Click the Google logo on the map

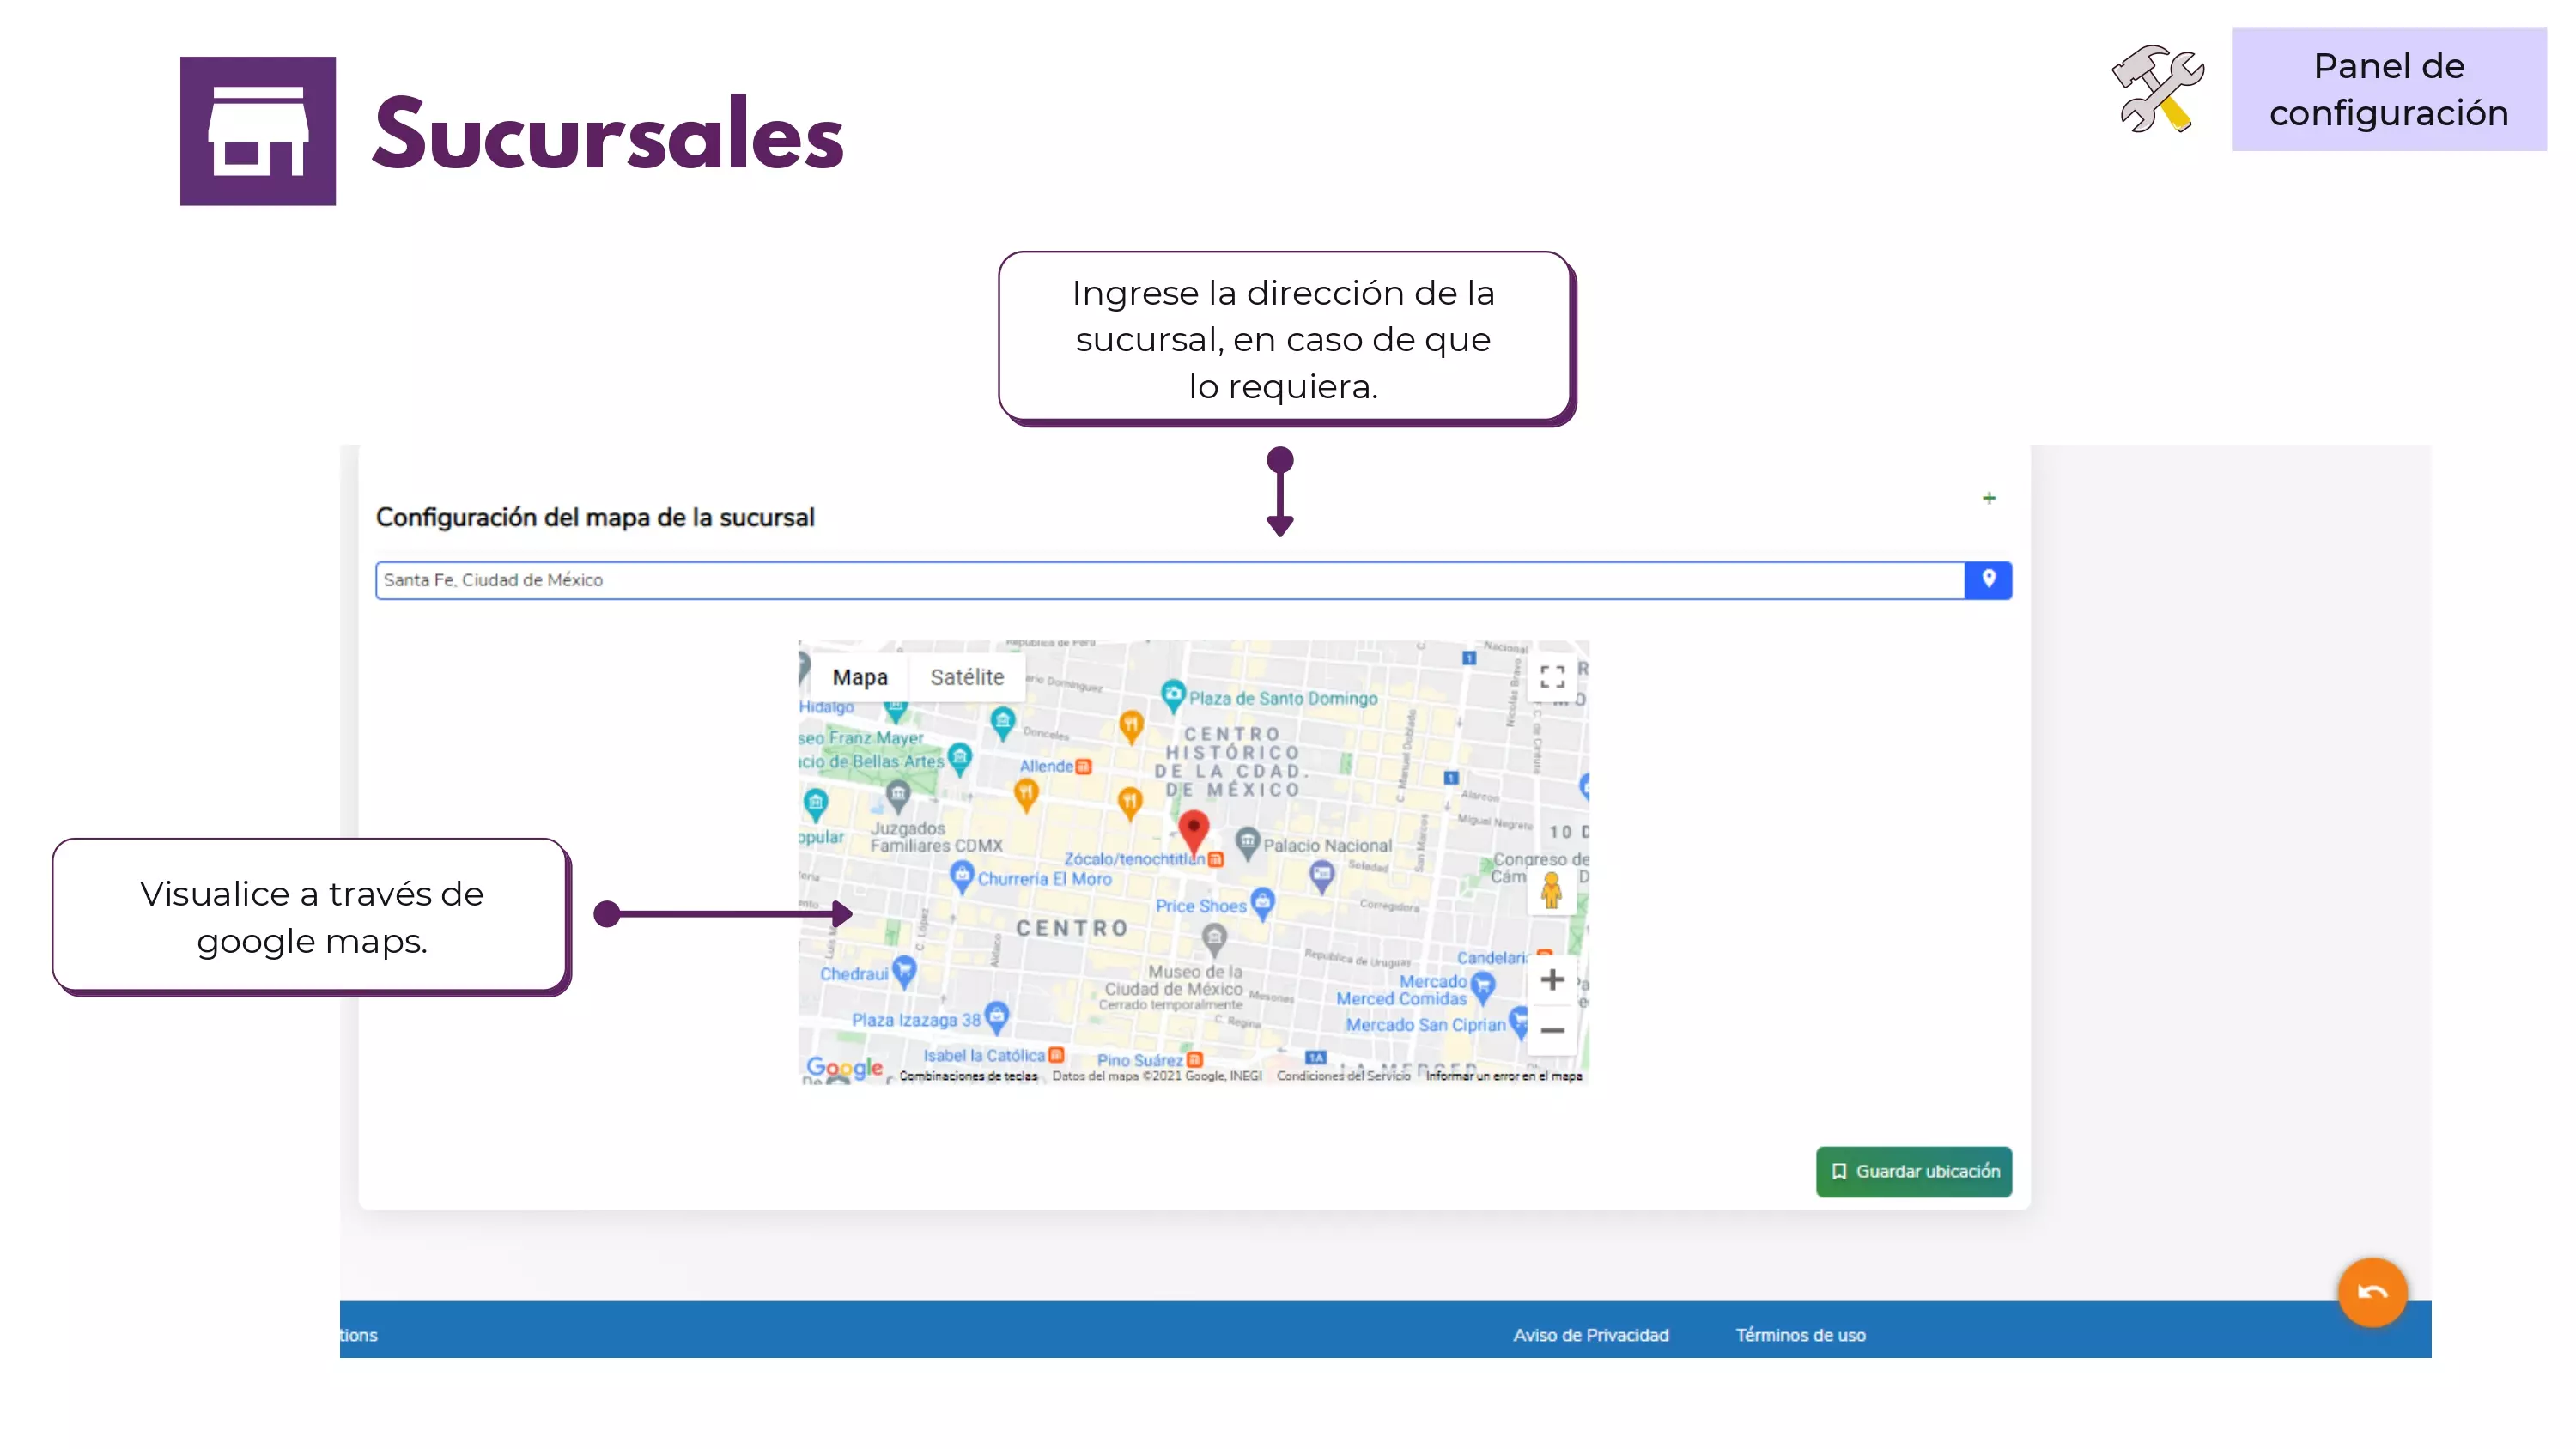[844, 1067]
